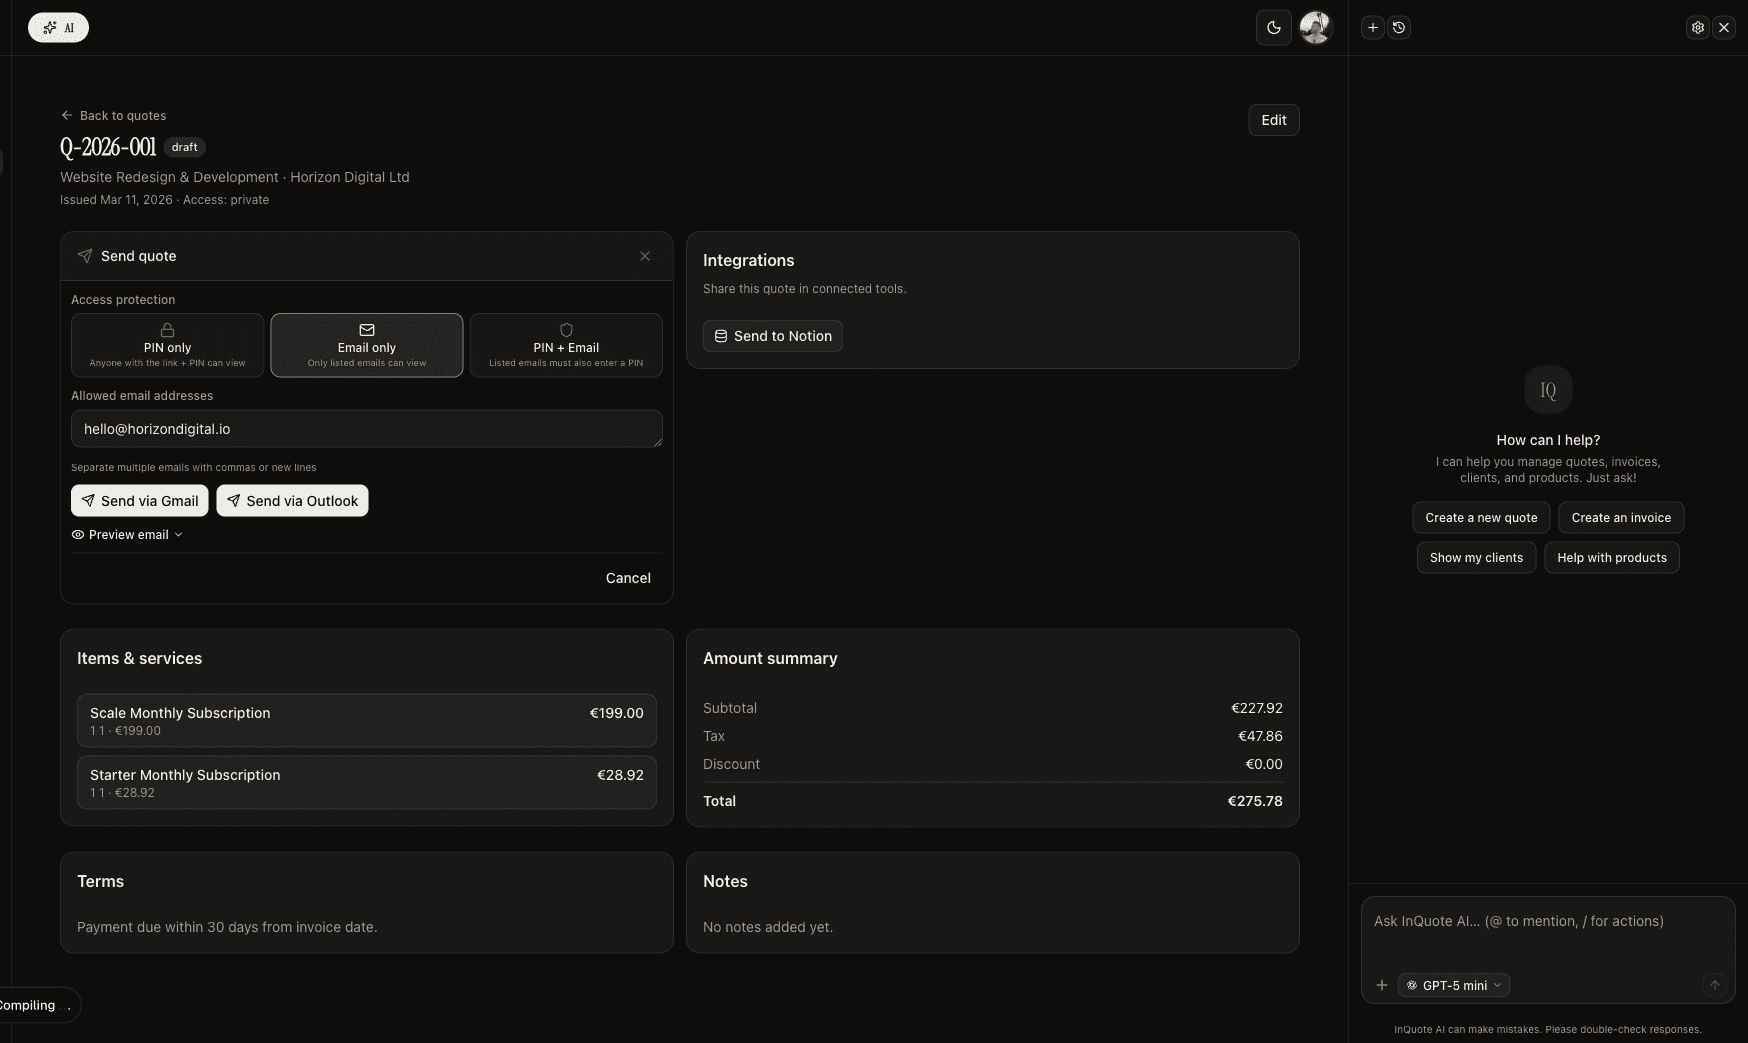This screenshot has height=1043, width=1748.
Task: Click the Edit quote button
Action: (1273, 120)
